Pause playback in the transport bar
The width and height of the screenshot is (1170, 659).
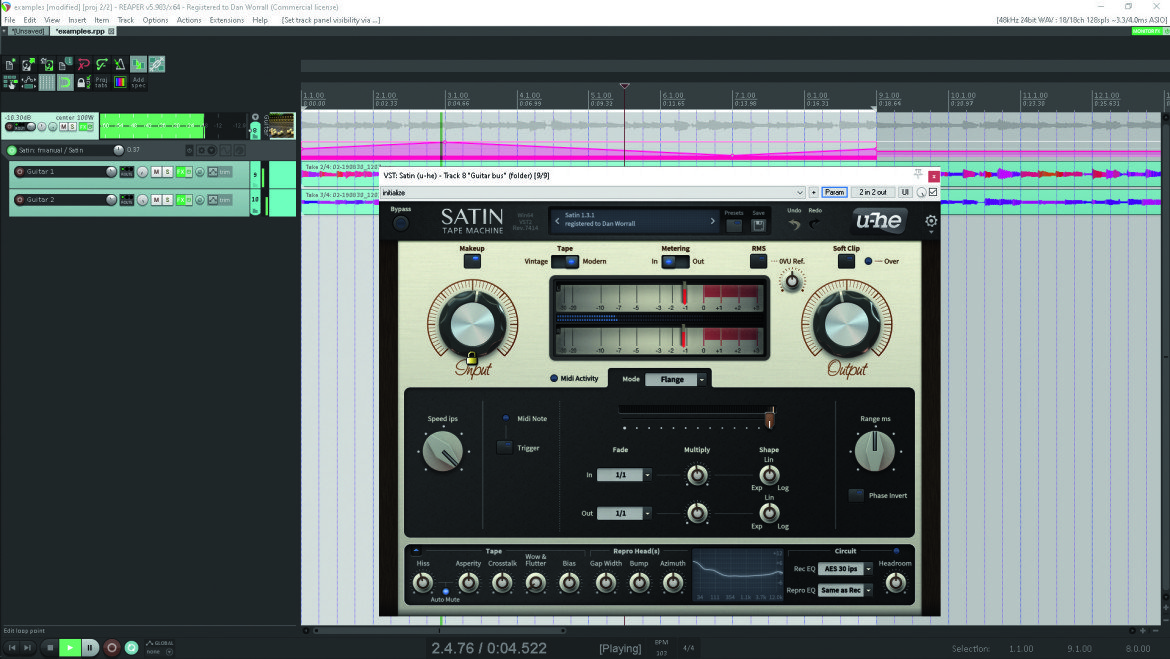coord(90,648)
